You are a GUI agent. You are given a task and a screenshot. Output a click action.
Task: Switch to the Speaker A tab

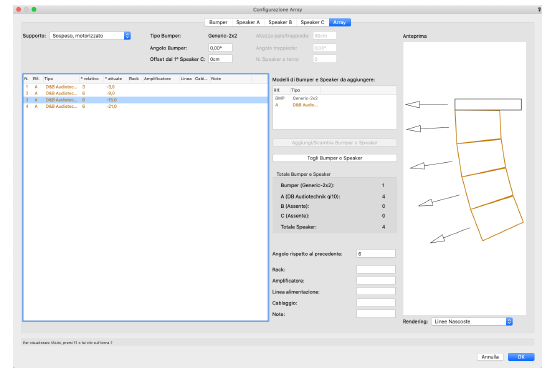point(248,22)
